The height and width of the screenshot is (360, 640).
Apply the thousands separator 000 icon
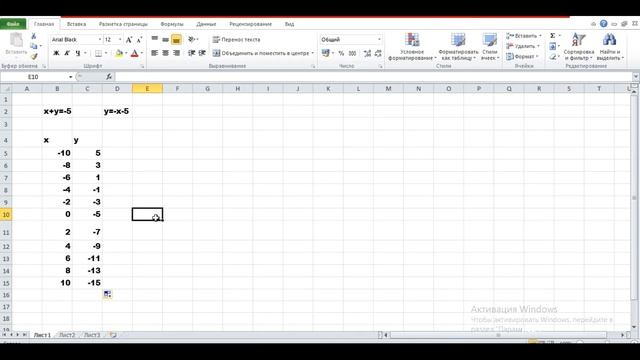tap(352, 53)
